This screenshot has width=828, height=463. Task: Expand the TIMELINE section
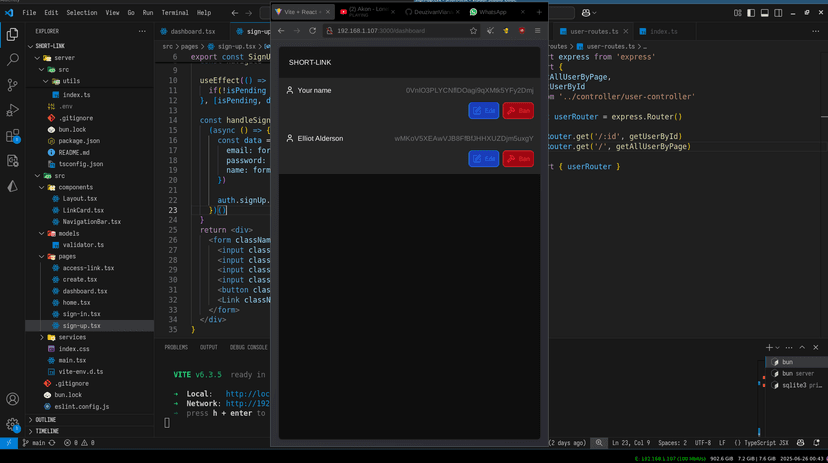click(46, 431)
